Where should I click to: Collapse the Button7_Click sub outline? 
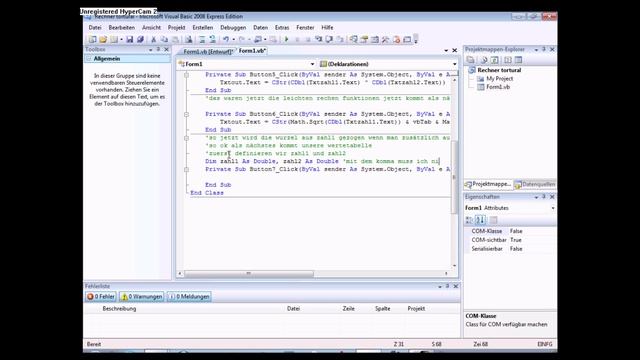[186, 169]
